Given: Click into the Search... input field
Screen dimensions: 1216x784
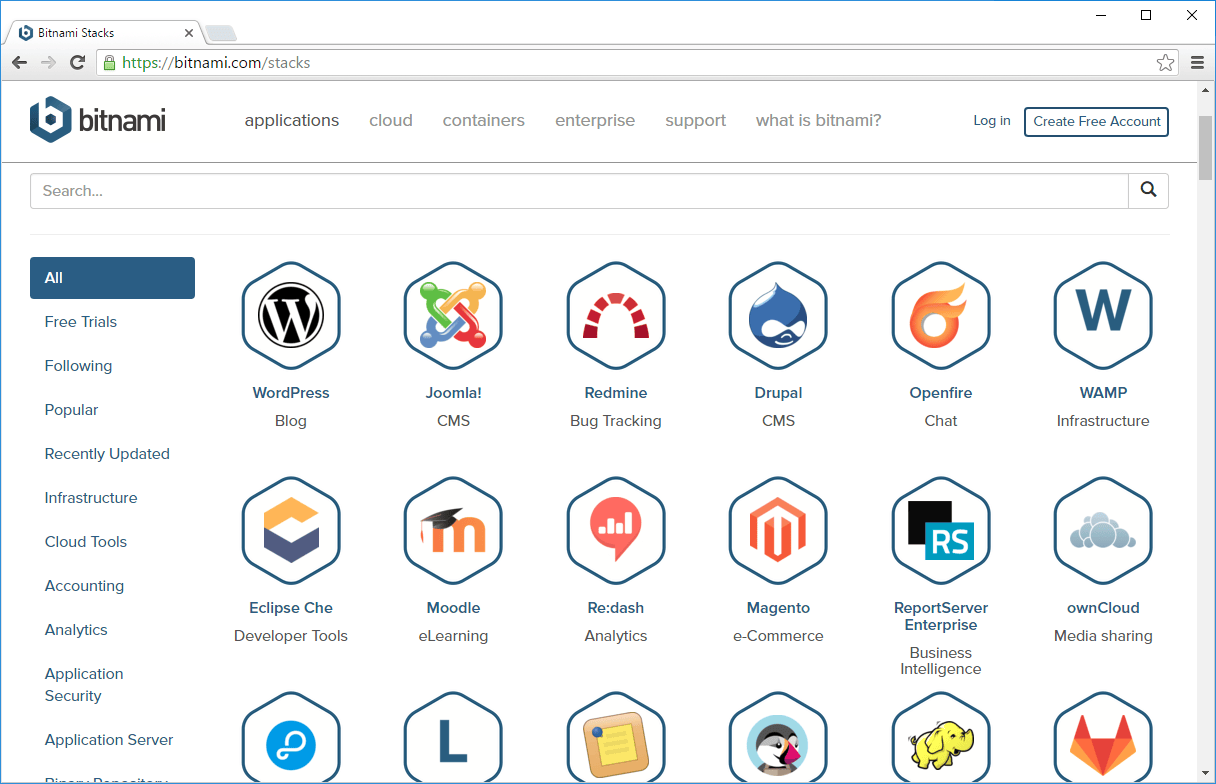Looking at the screenshot, I should click(579, 190).
